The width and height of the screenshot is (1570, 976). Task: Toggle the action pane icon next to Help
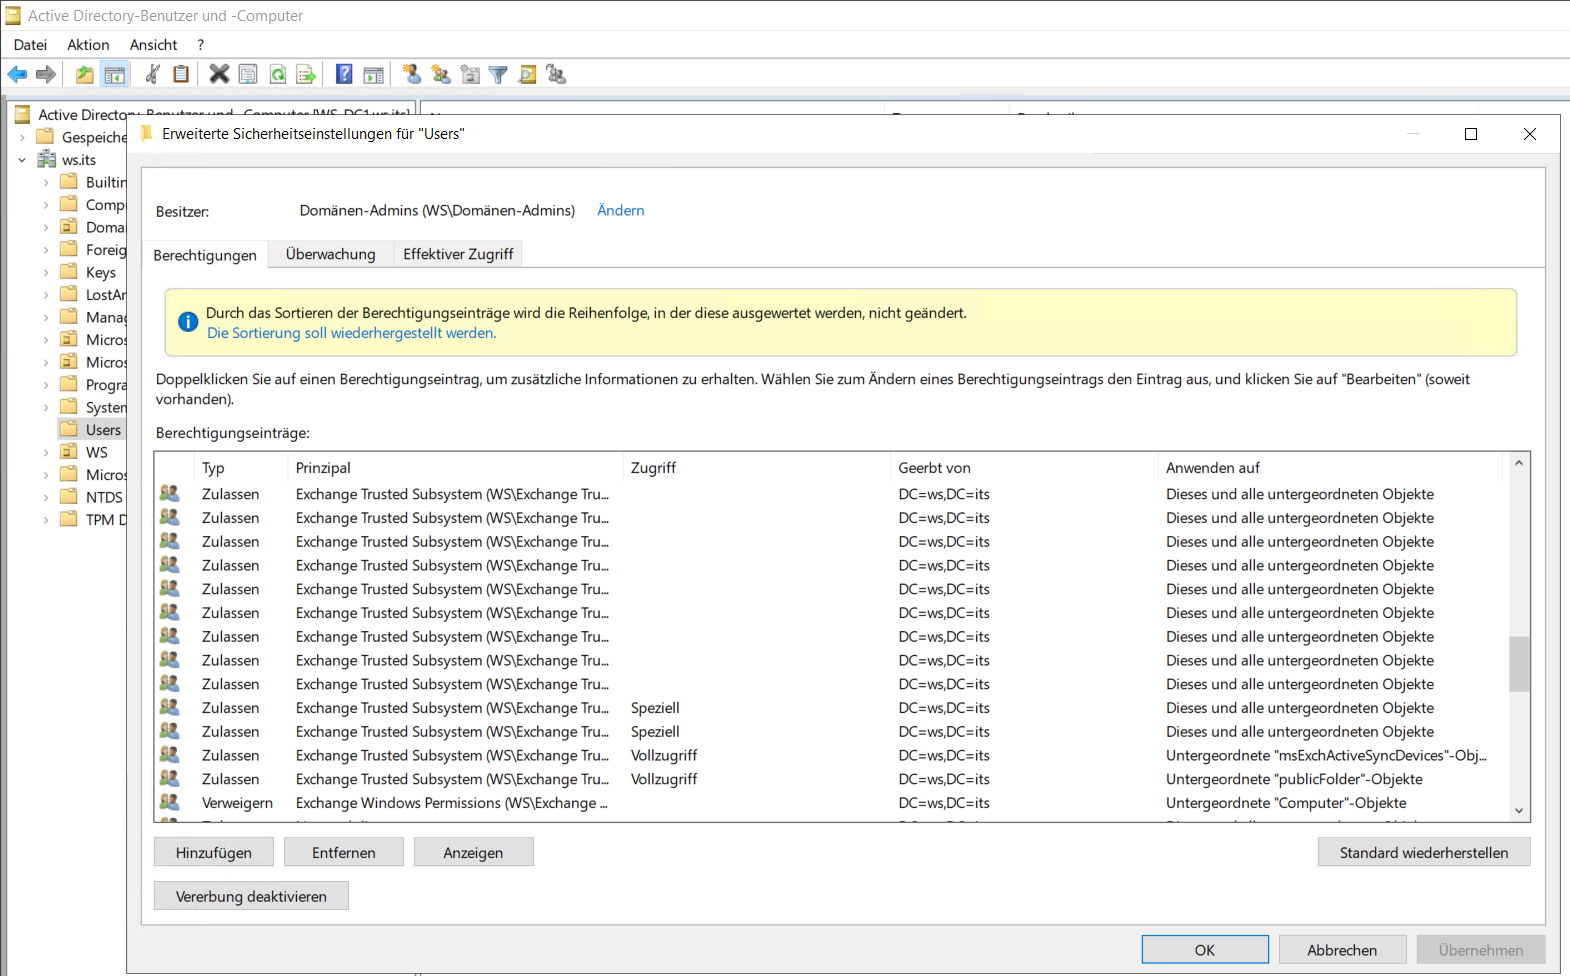(373, 74)
